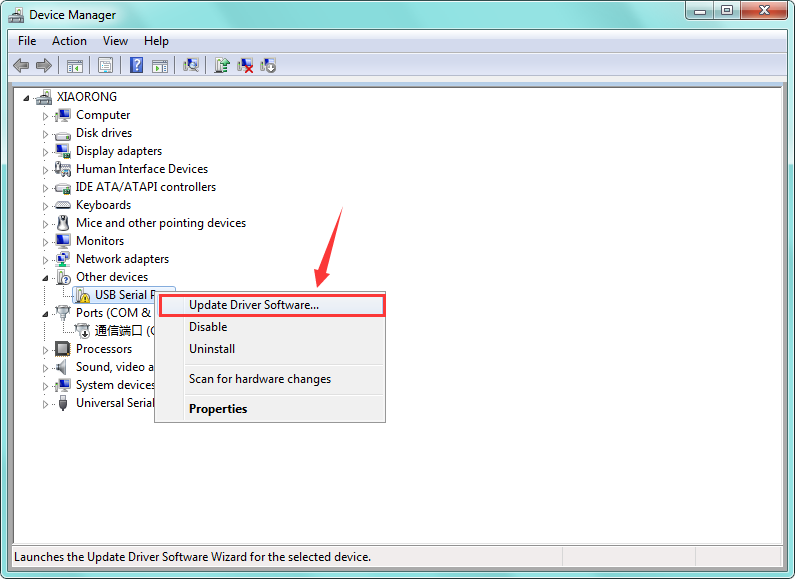Image resolution: width=795 pixels, height=579 pixels.
Task: Click Update Driver Software toolbar icon
Action: (222, 65)
